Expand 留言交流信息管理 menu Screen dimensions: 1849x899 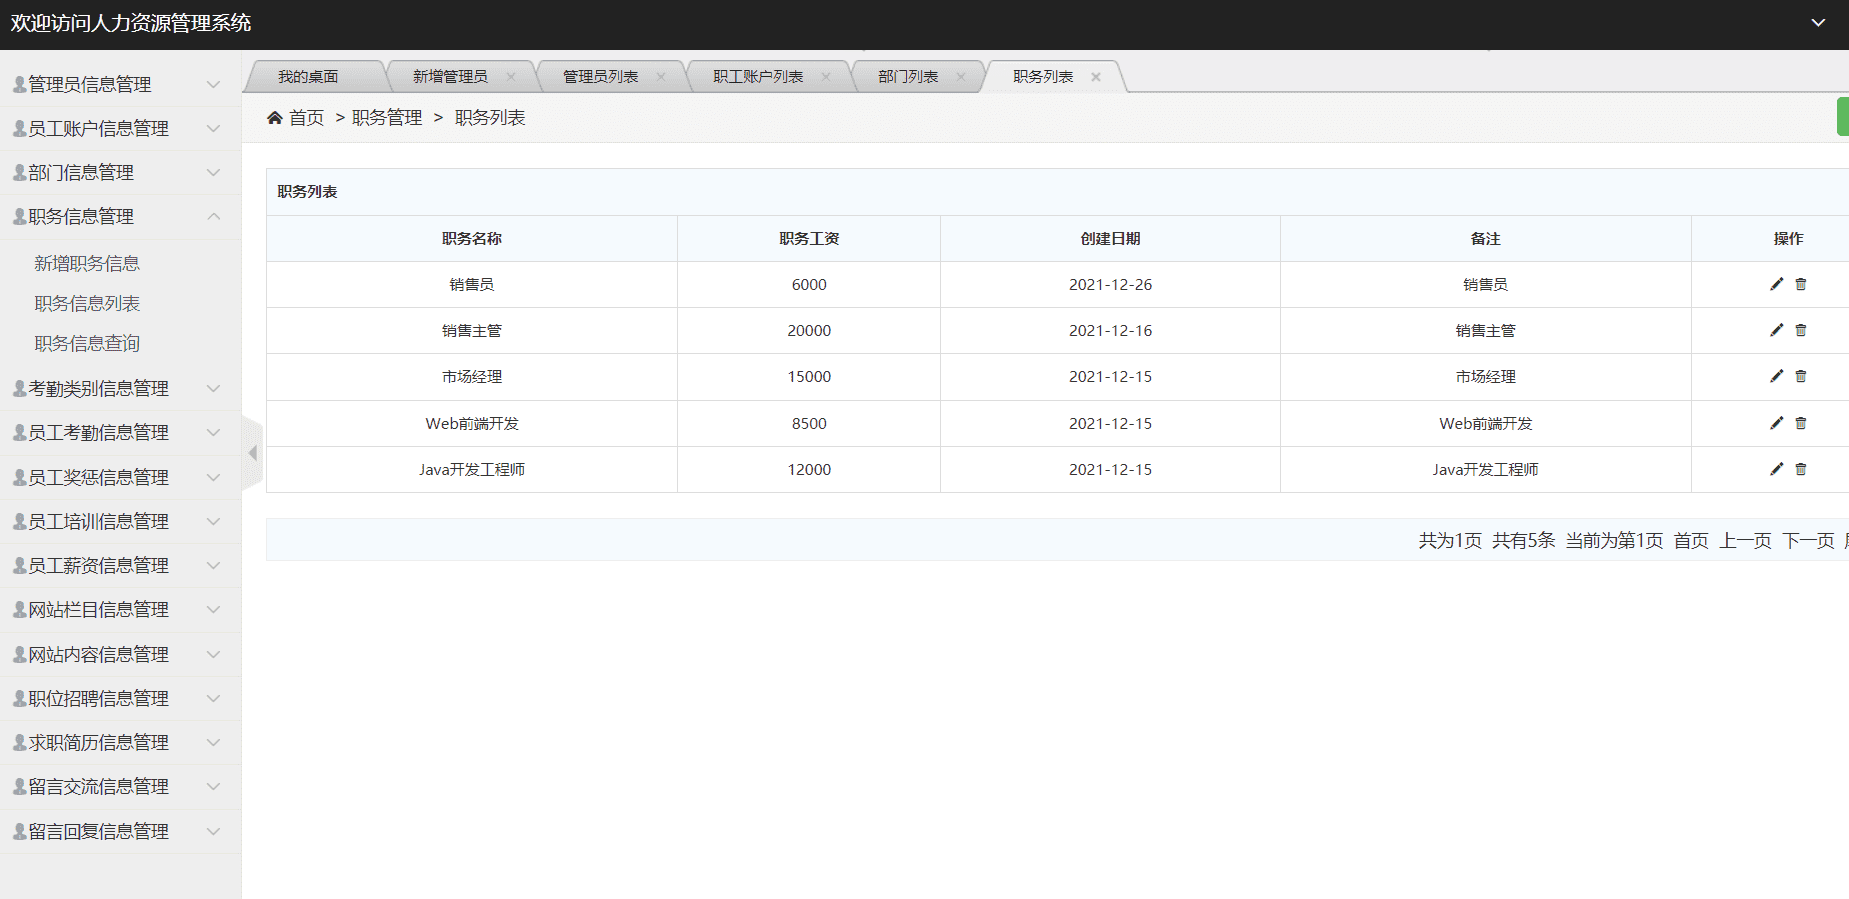point(120,786)
